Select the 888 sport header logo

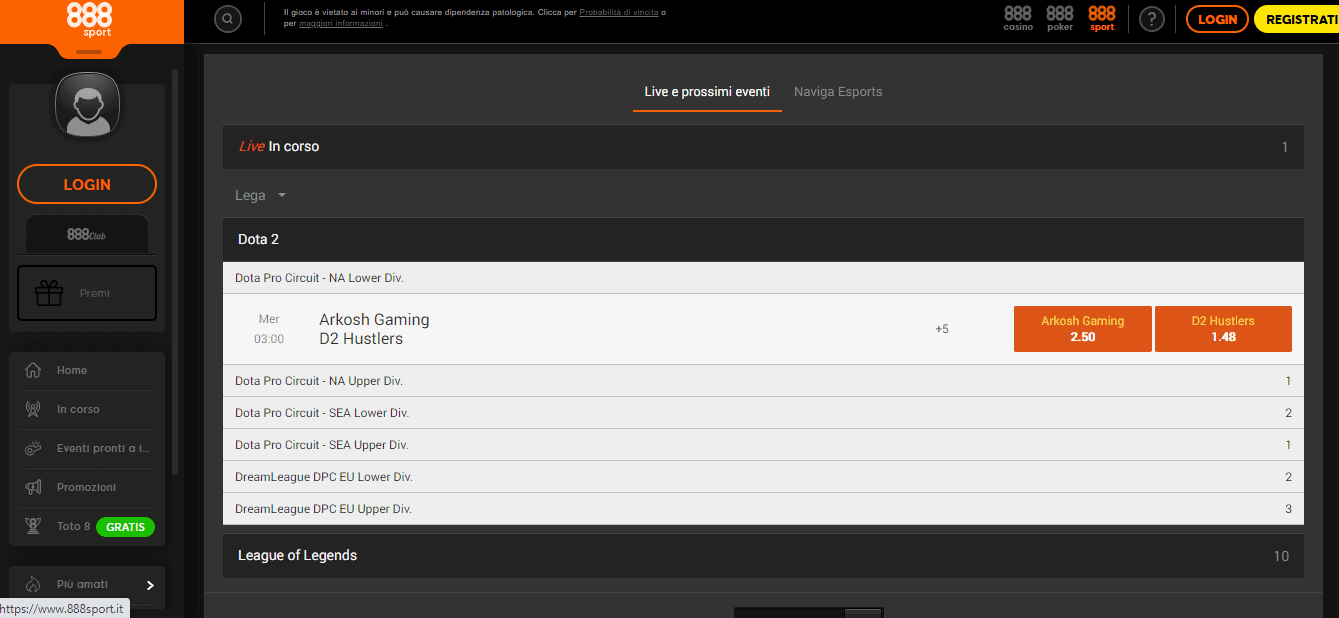(x=1102, y=18)
